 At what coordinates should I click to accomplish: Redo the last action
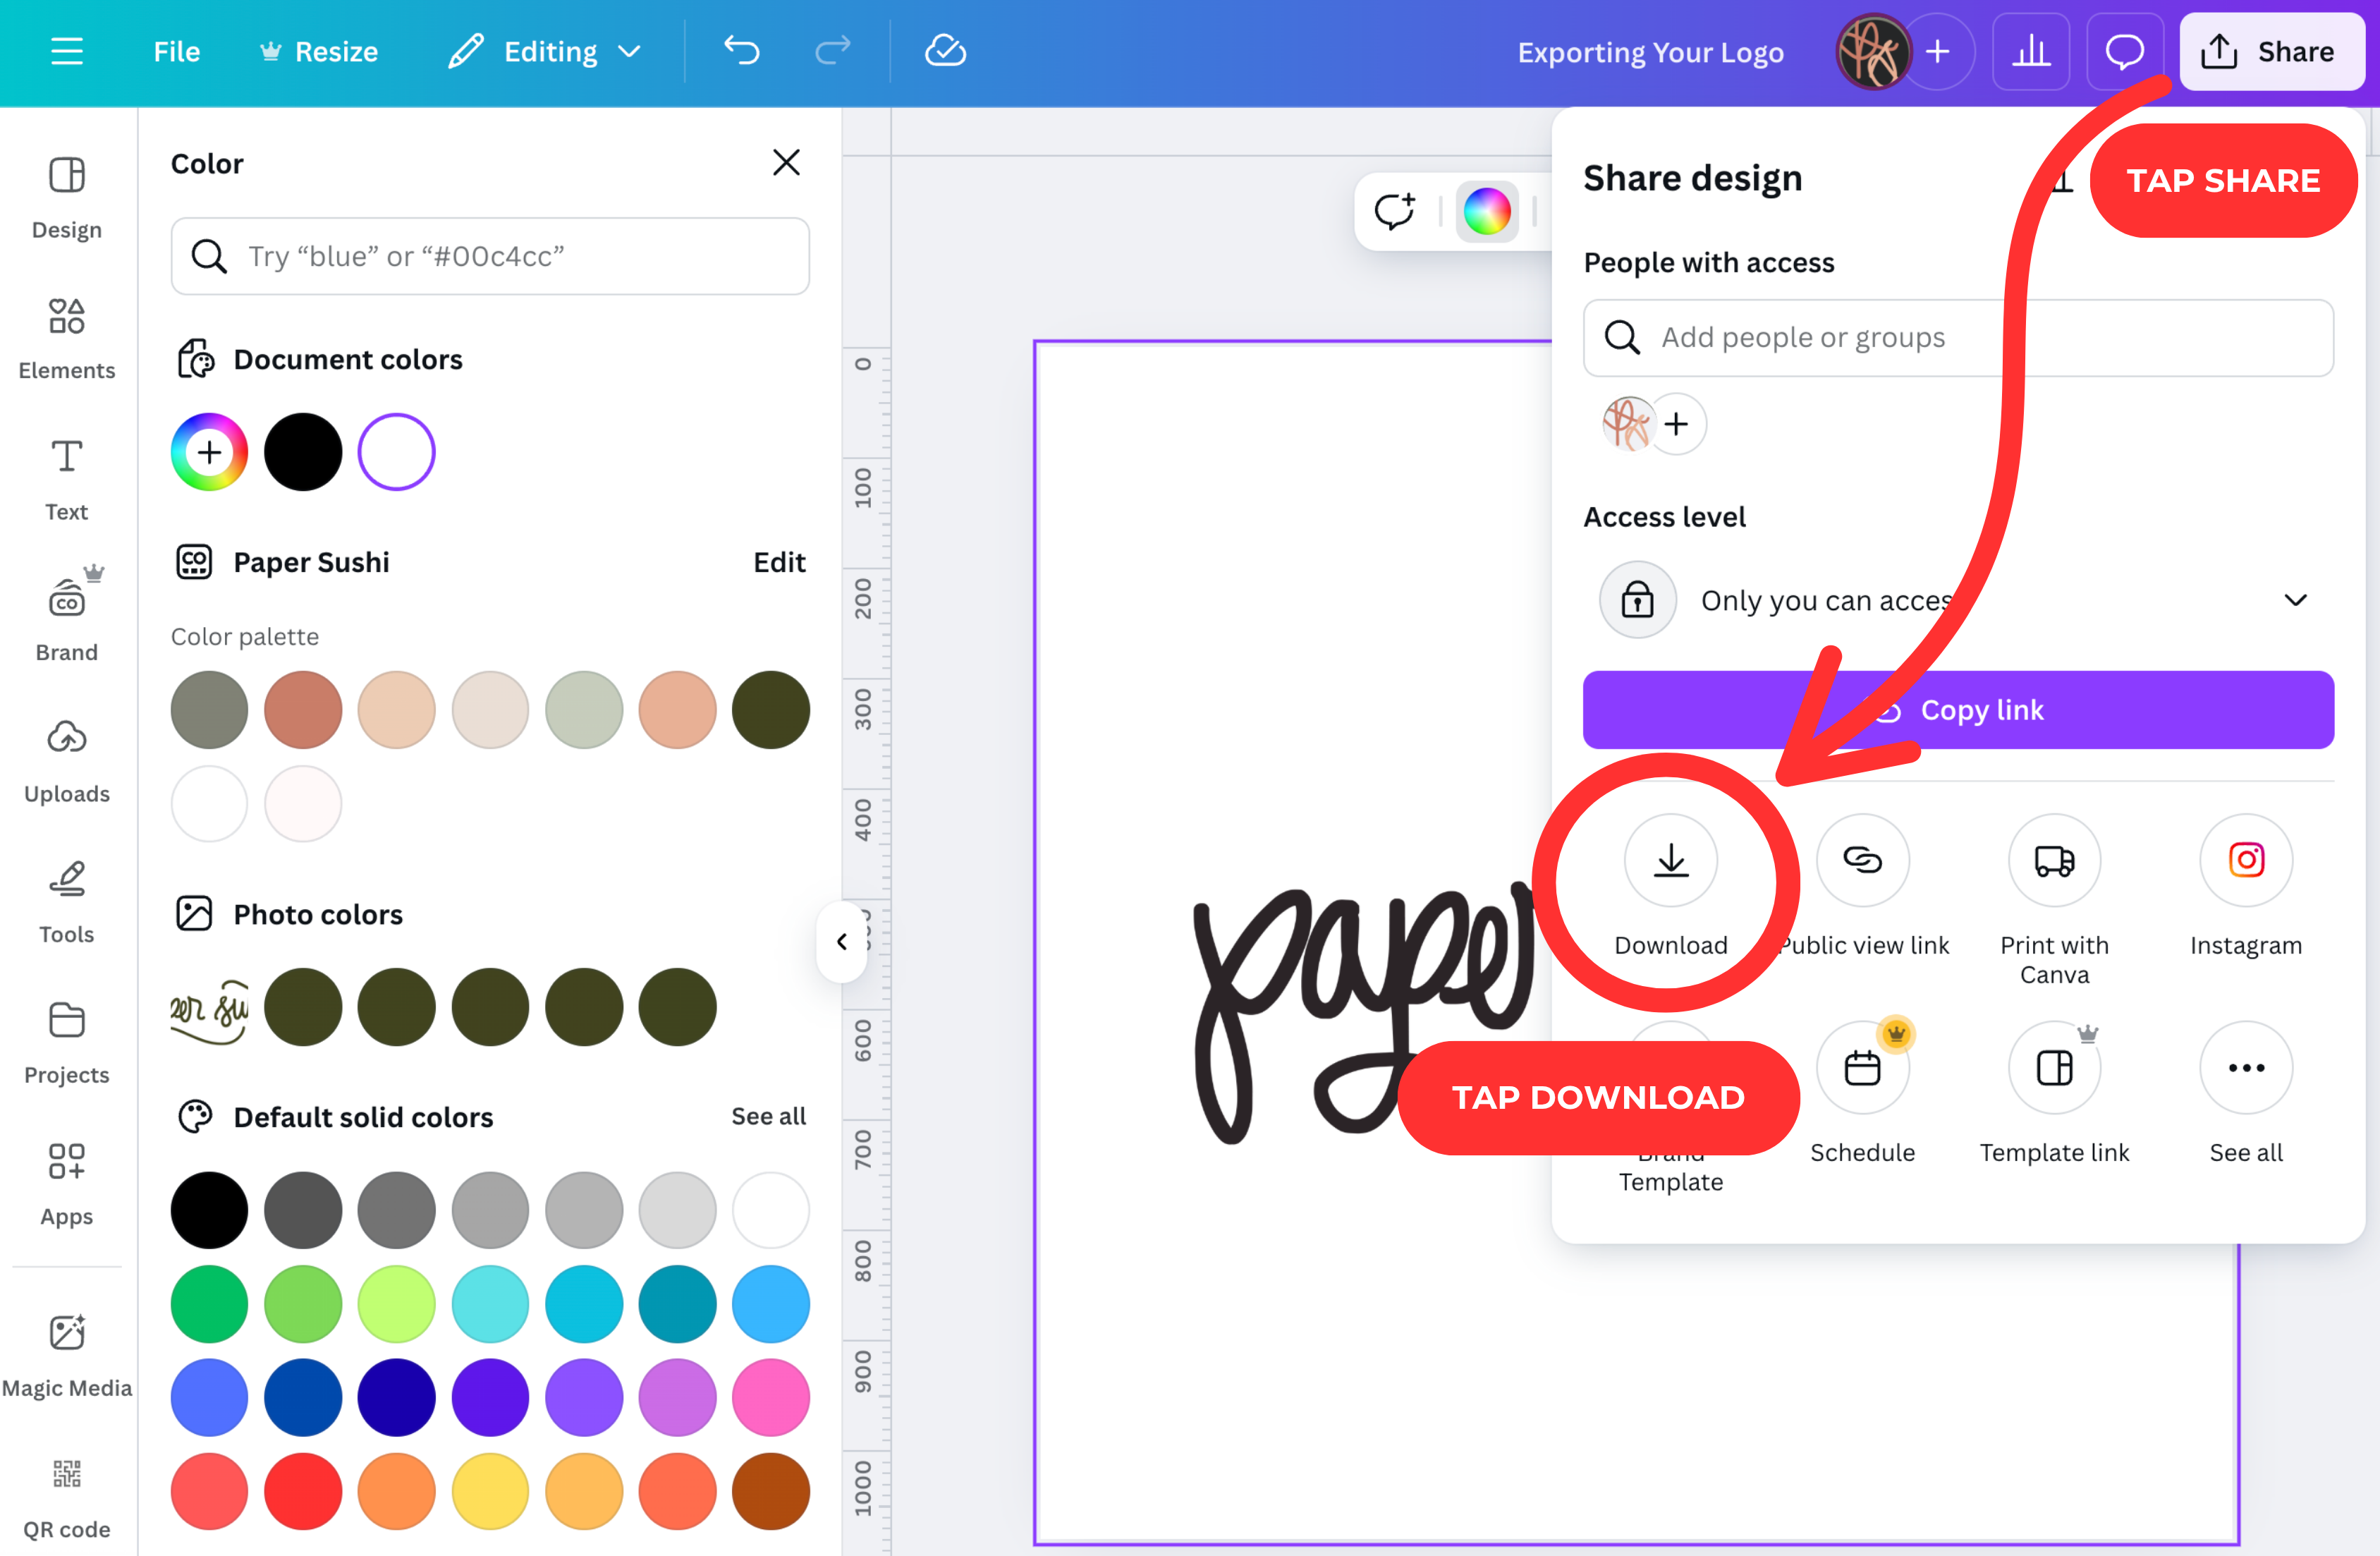point(832,51)
